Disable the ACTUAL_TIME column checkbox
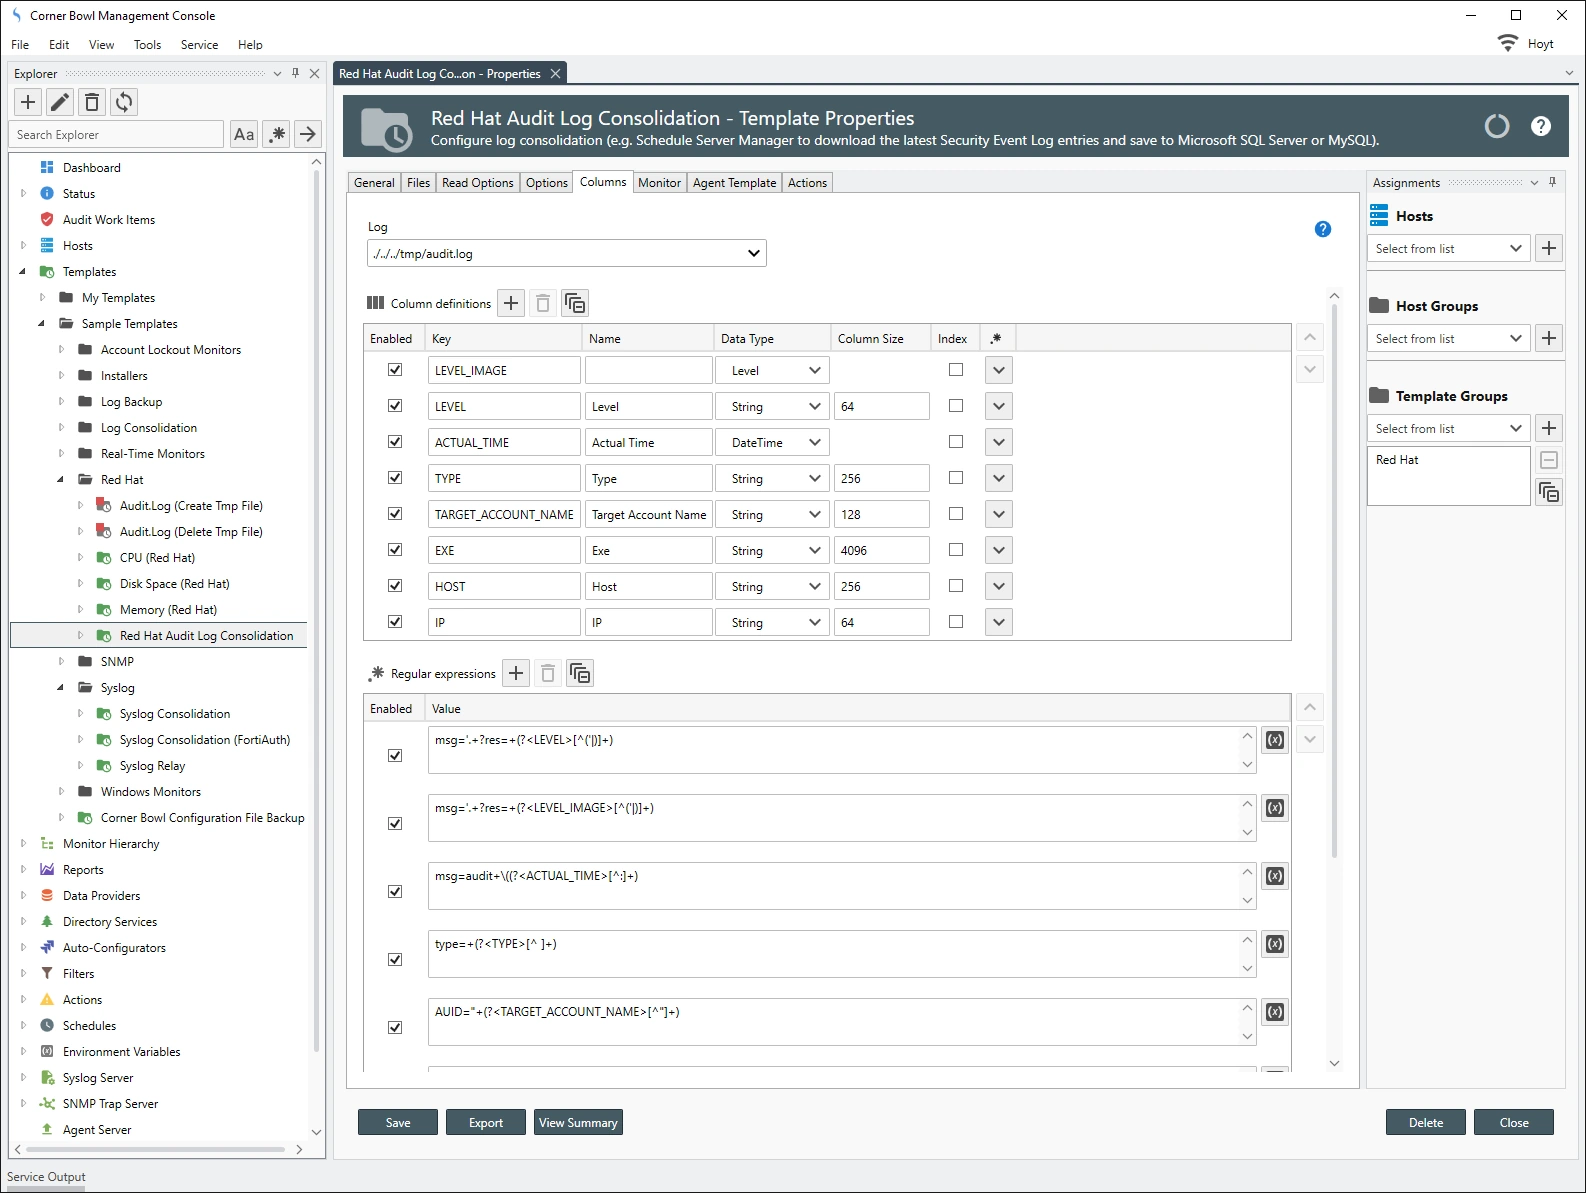The height and width of the screenshot is (1193, 1586). (x=395, y=442)
